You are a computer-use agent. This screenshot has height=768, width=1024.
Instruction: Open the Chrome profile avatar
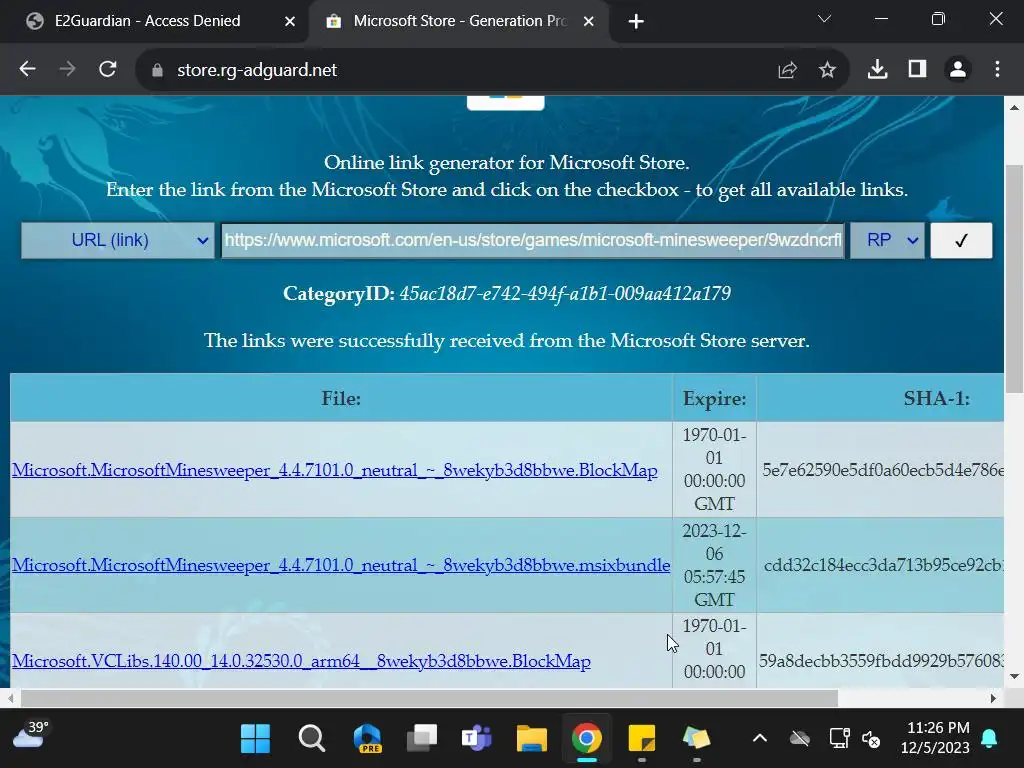(x=958, y=69)
